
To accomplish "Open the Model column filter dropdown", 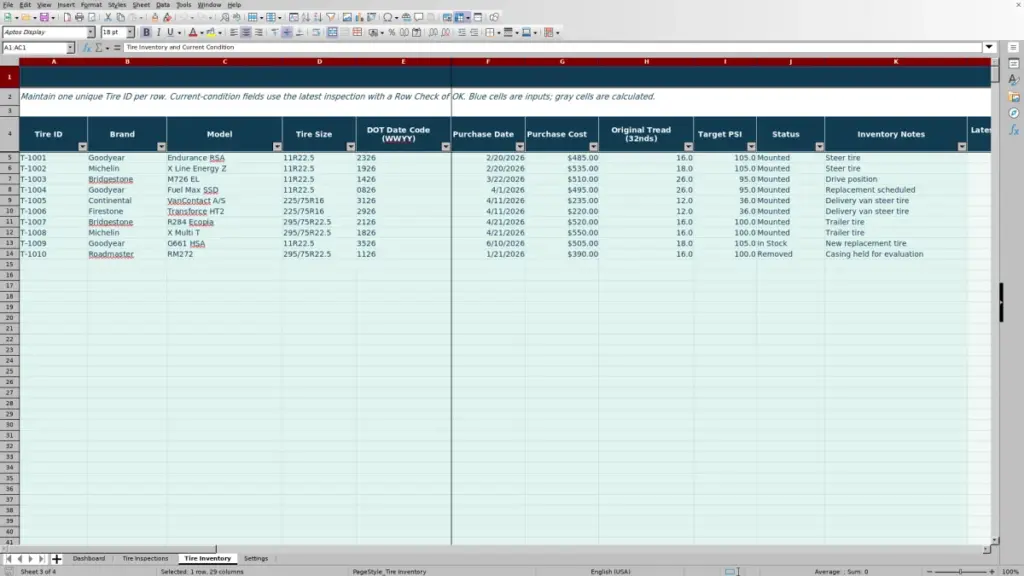I will (x=277, y=147).
